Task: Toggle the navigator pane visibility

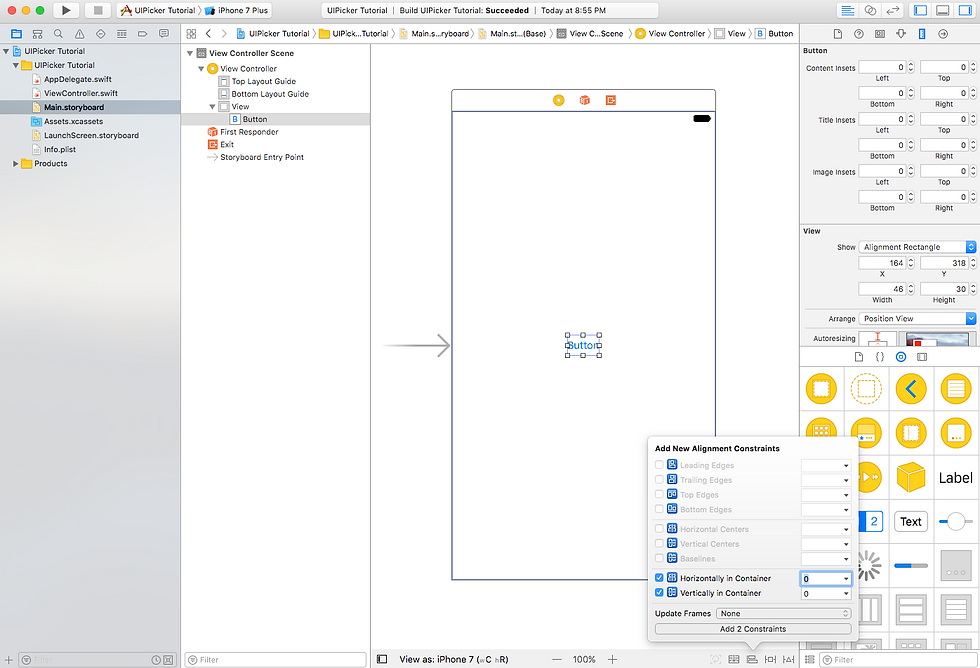Action: pos(920,10)
